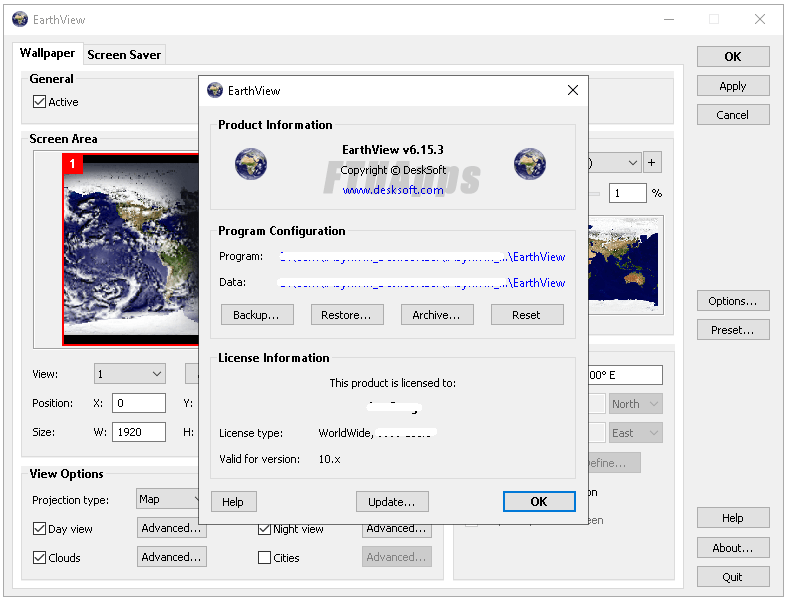785x599 pixels.
Task: Click the plus button beside the top-right dropdown
Action: 652,162
